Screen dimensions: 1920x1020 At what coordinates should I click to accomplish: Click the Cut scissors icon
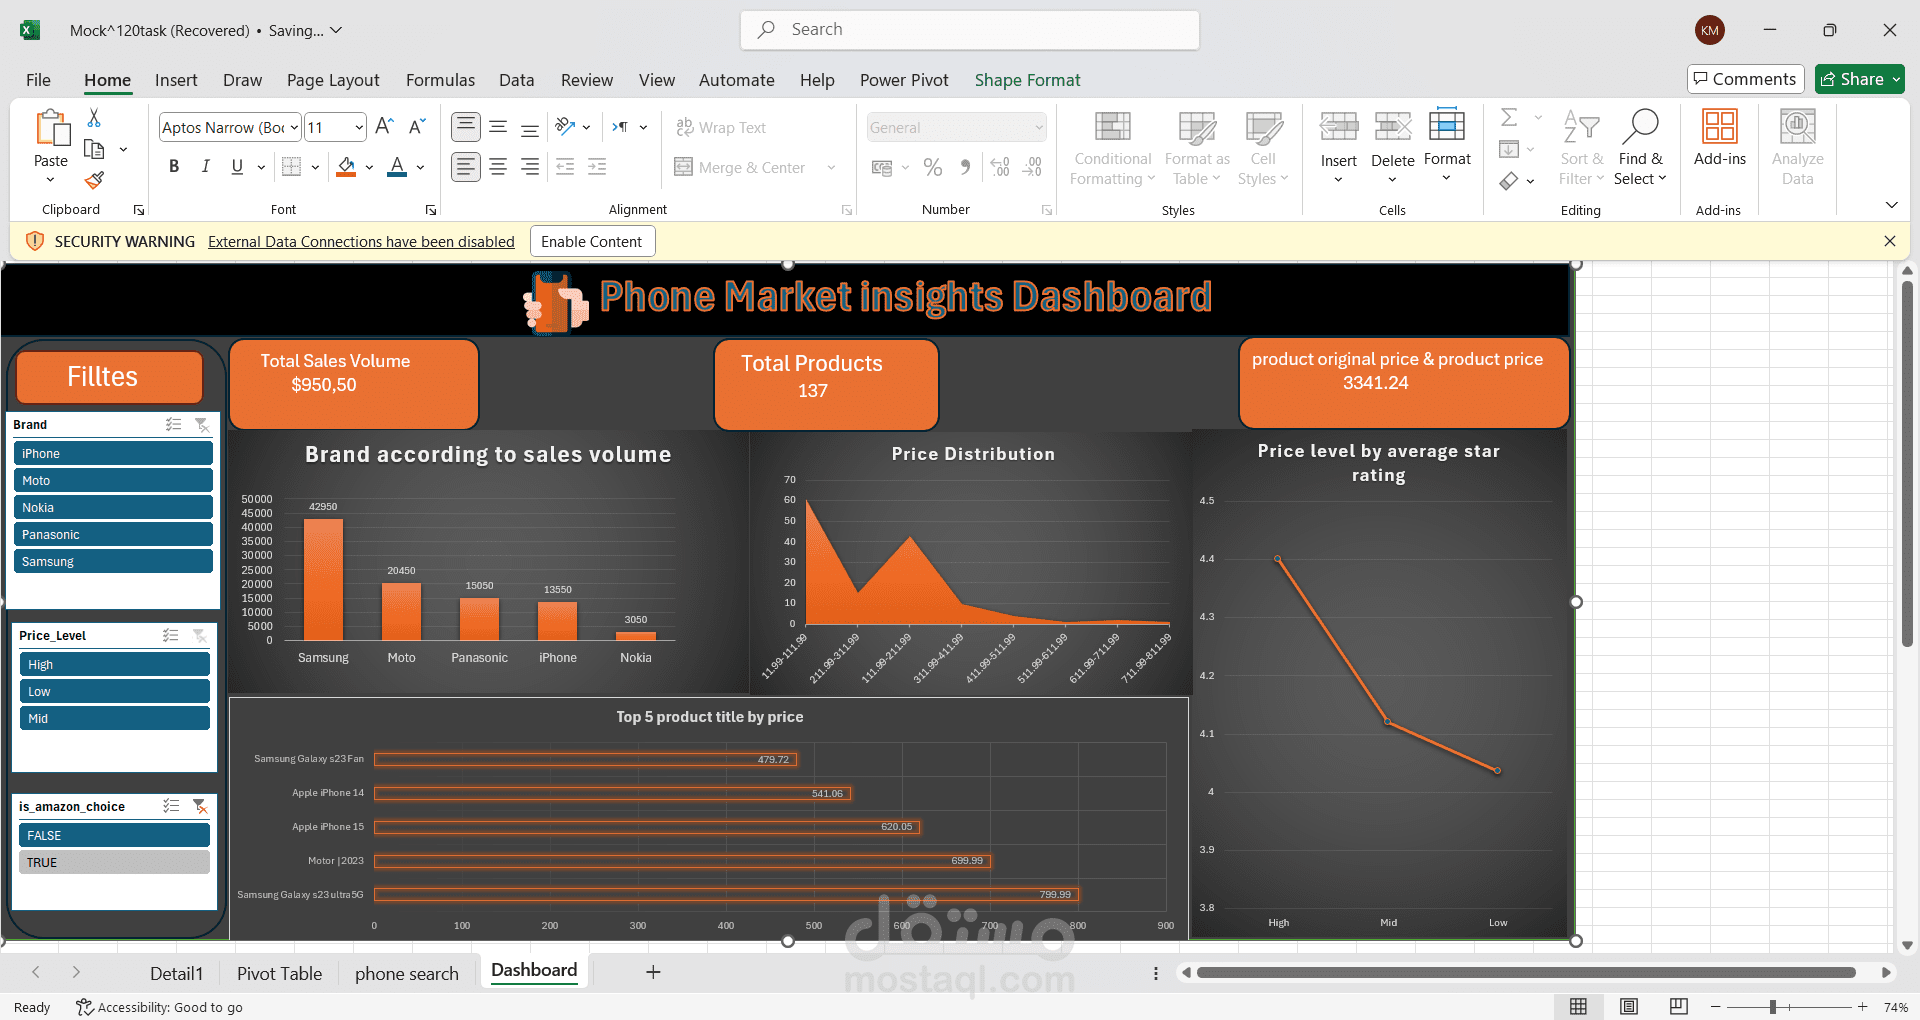pos(94,118)
